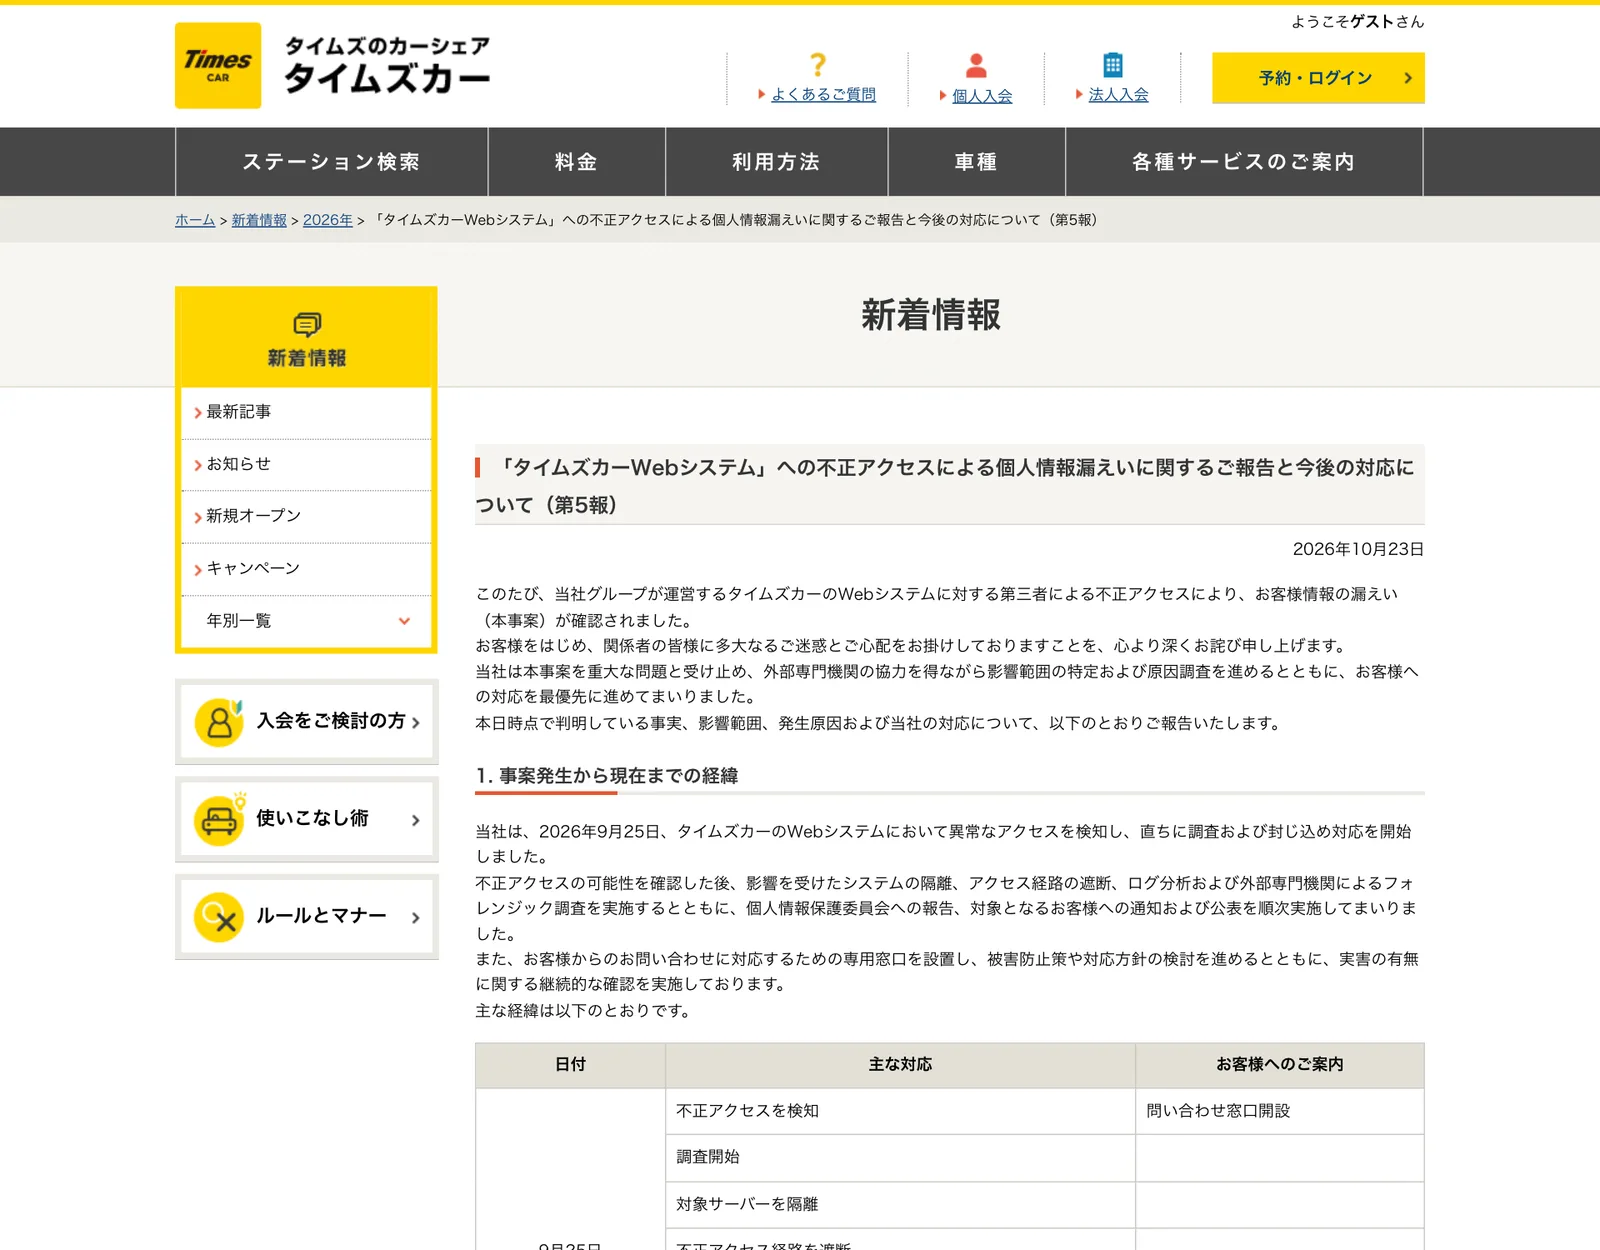The height and width of the screenshot is (1250, 1600).
Task: Open the 法人入会 link
Action: [x=1118, y=95]
